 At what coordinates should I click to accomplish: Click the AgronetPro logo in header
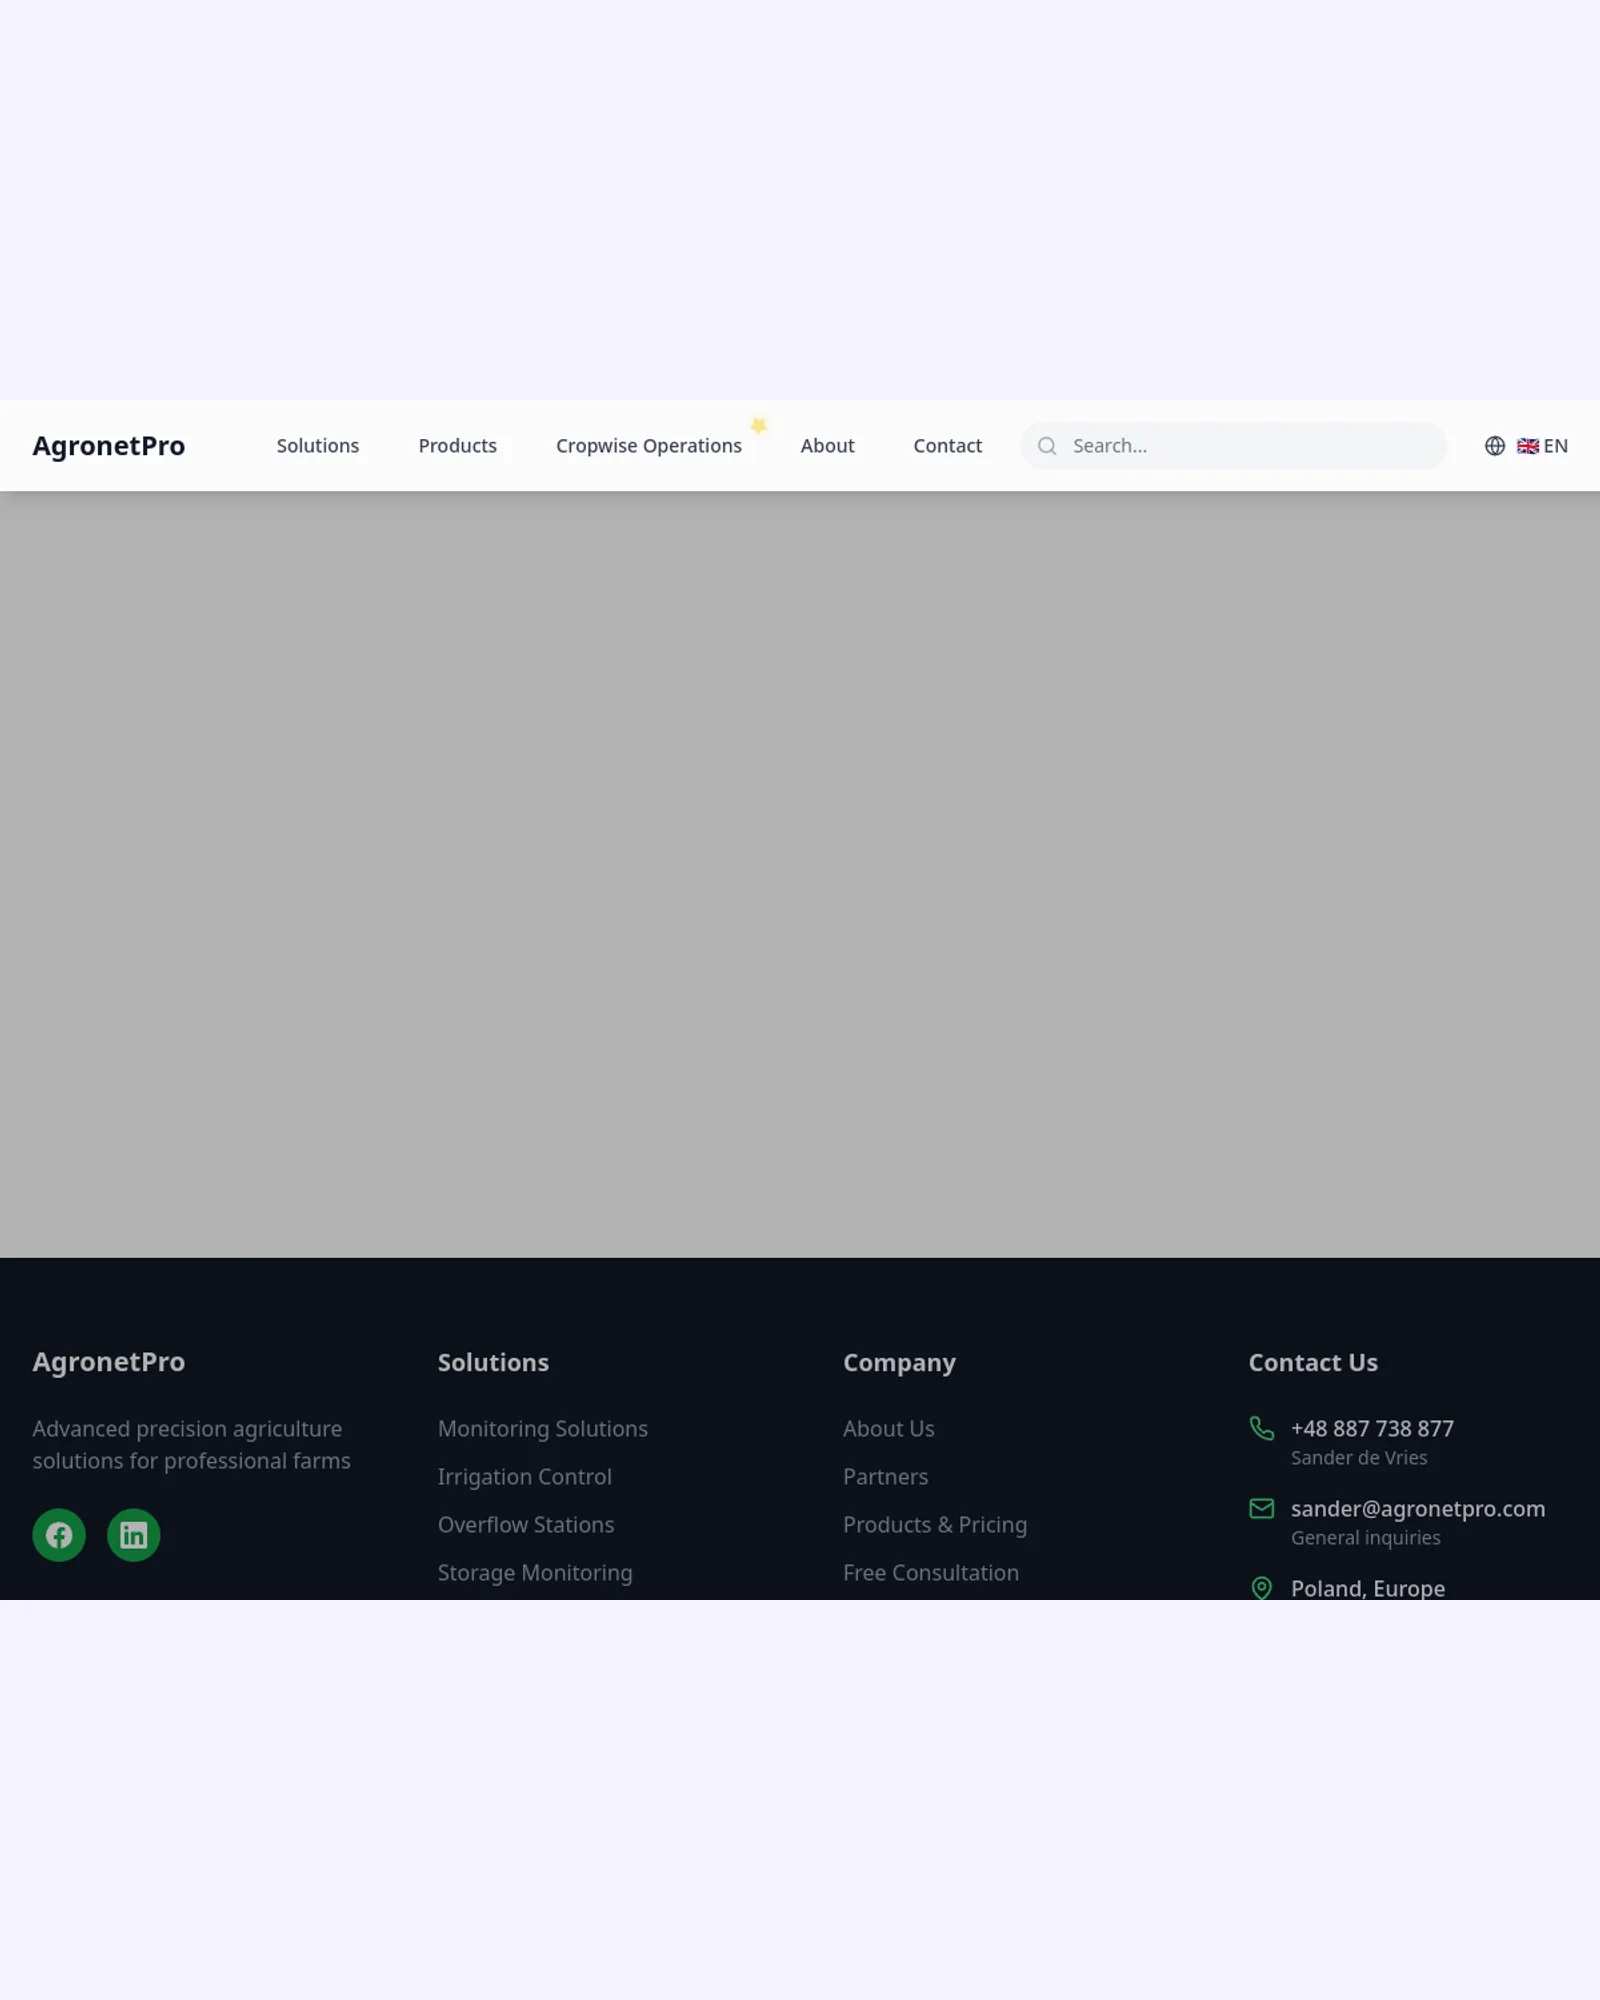point(109,446)
